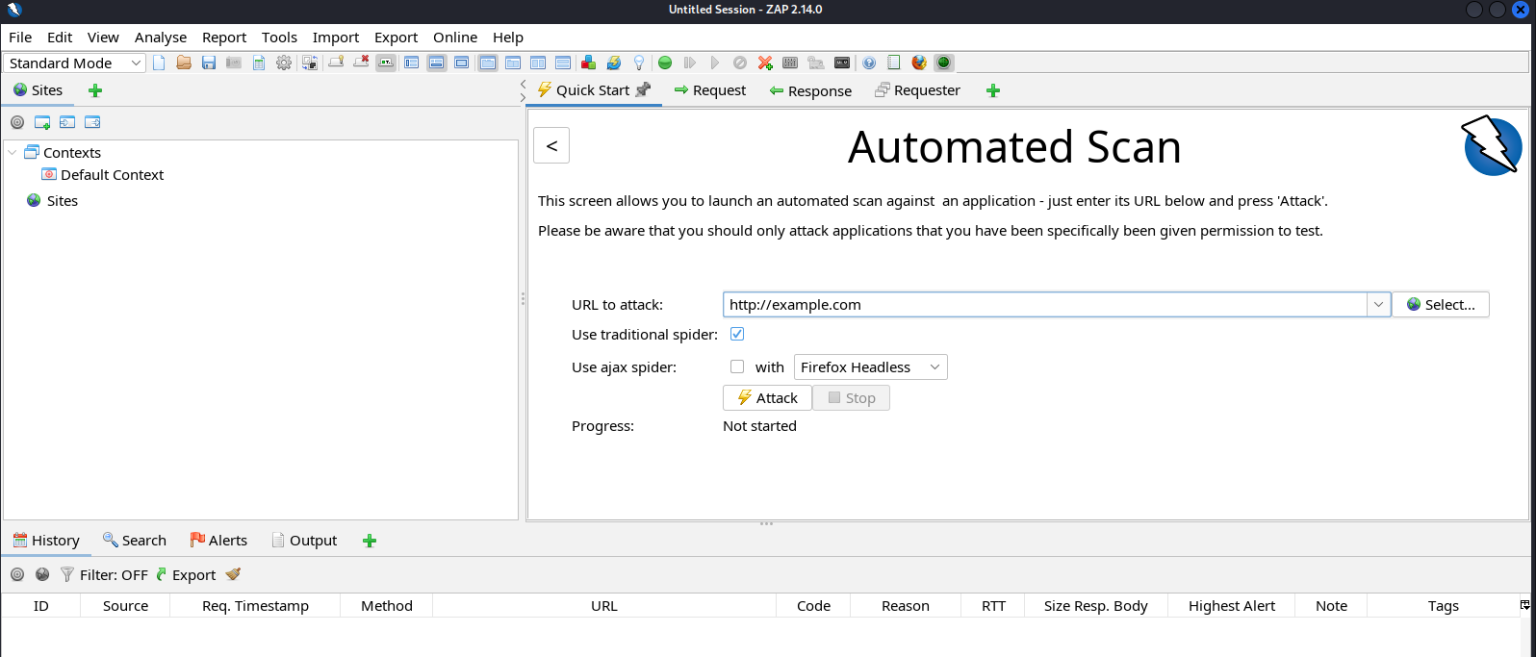Open the ZAP Options dialog

point(283,62)
